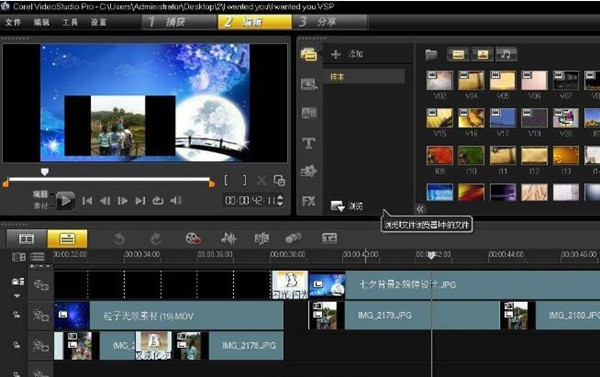Switch to Storyboard view
This screenshot has height=377, width=600.
tap(27, 239)
